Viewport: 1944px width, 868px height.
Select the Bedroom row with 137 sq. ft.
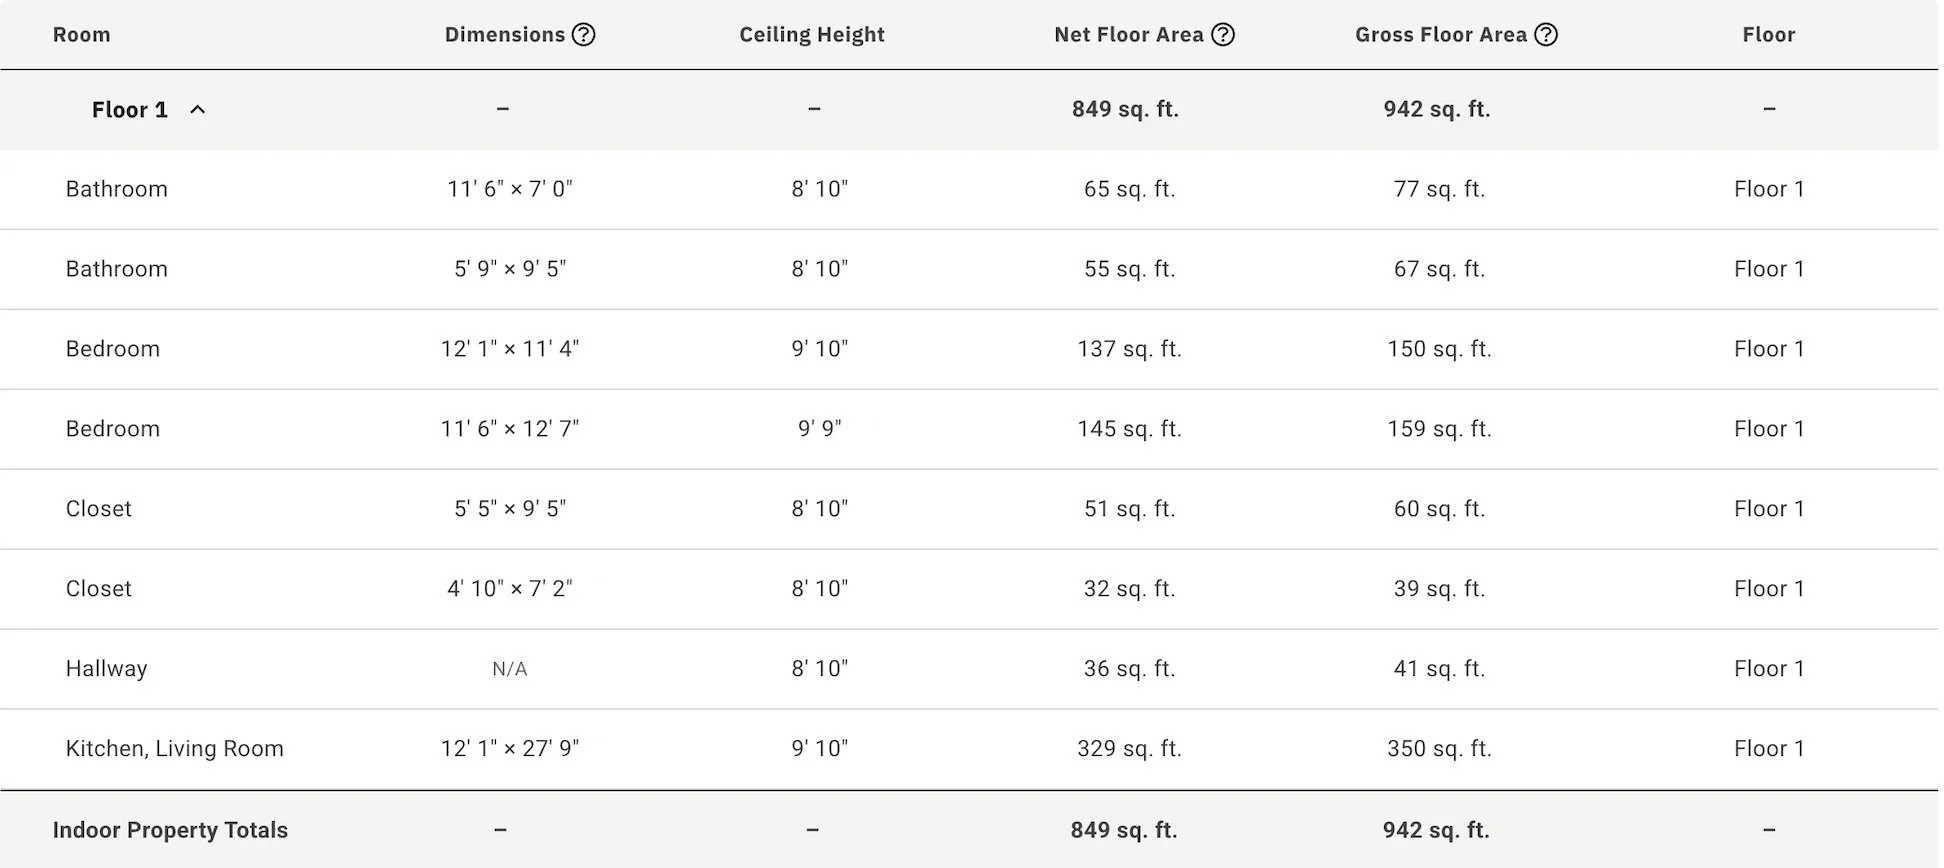point(970,350)
